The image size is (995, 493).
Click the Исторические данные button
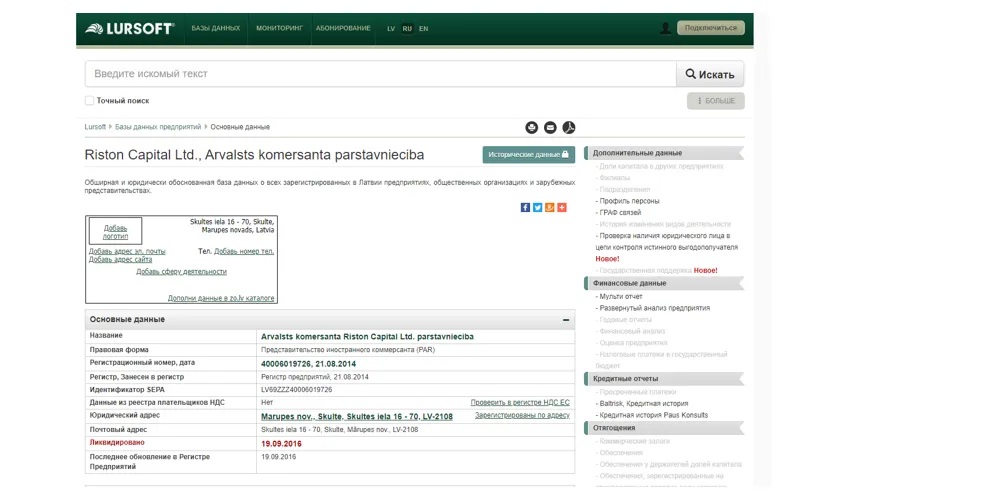(x=528, y=155)
